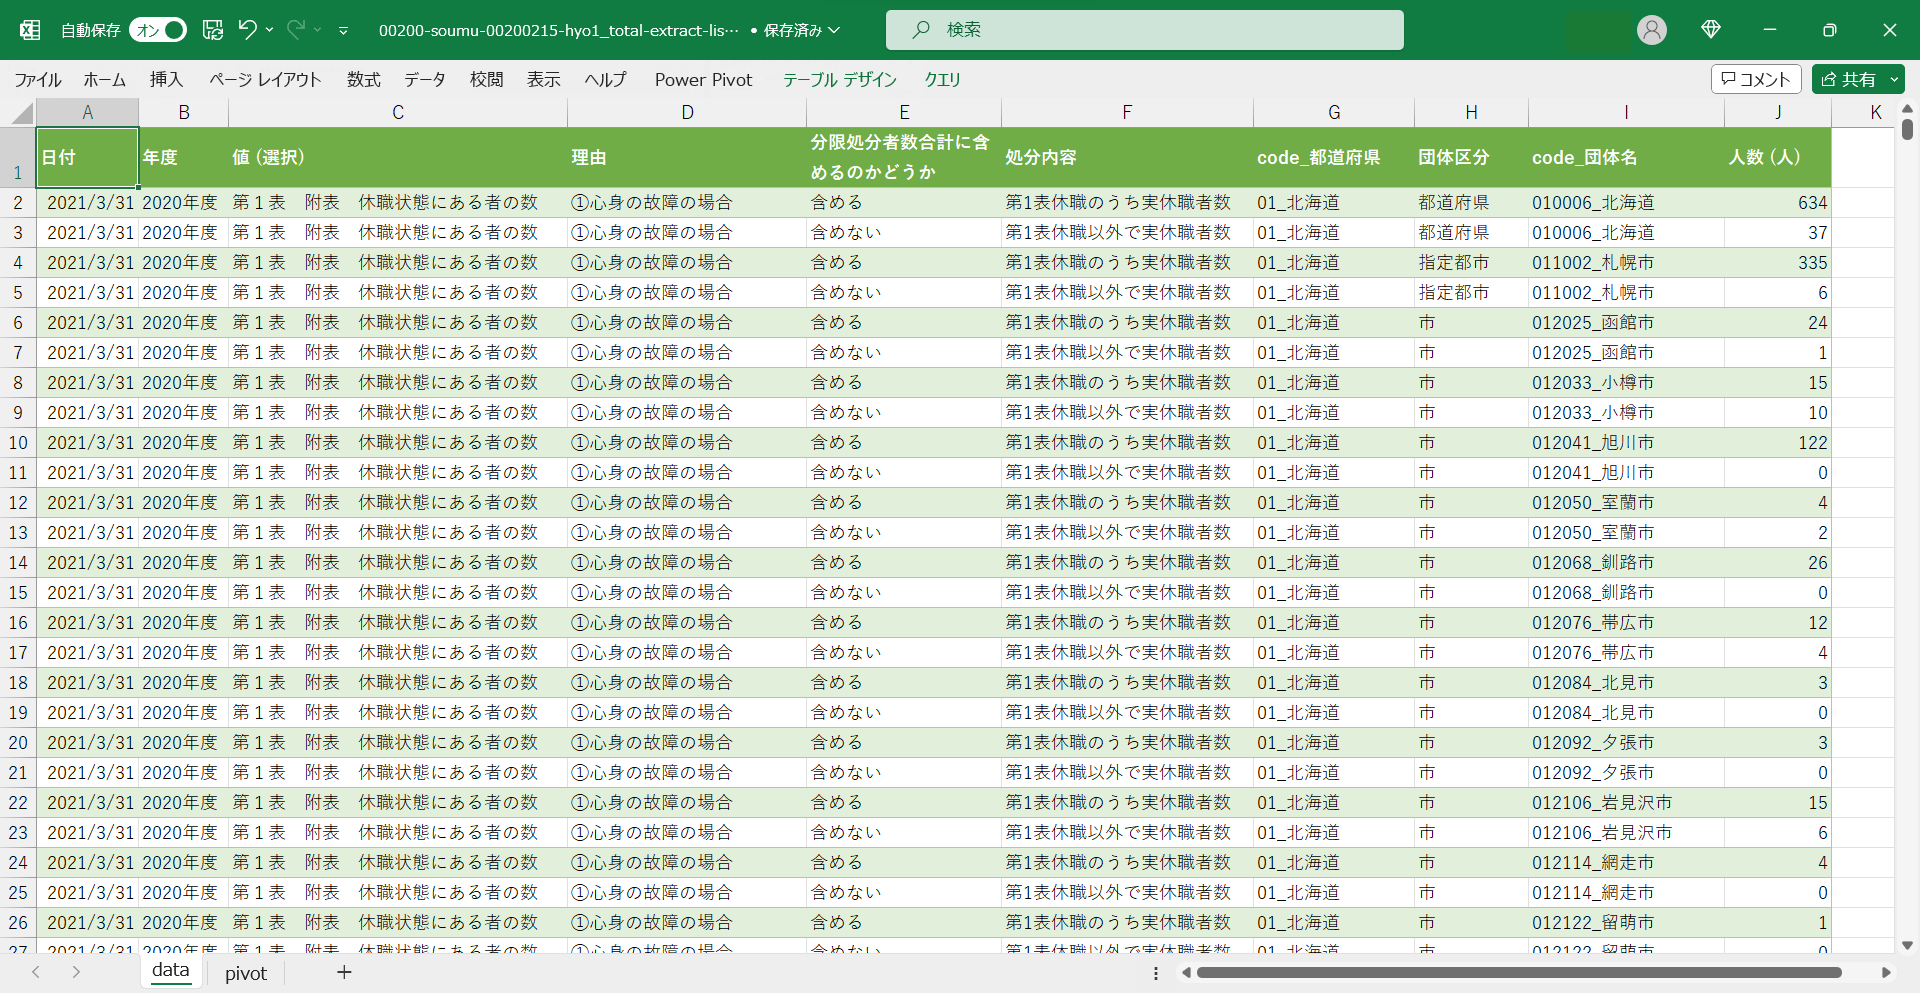
Task: Click inside the 検索 search box
Action: 1144,30
